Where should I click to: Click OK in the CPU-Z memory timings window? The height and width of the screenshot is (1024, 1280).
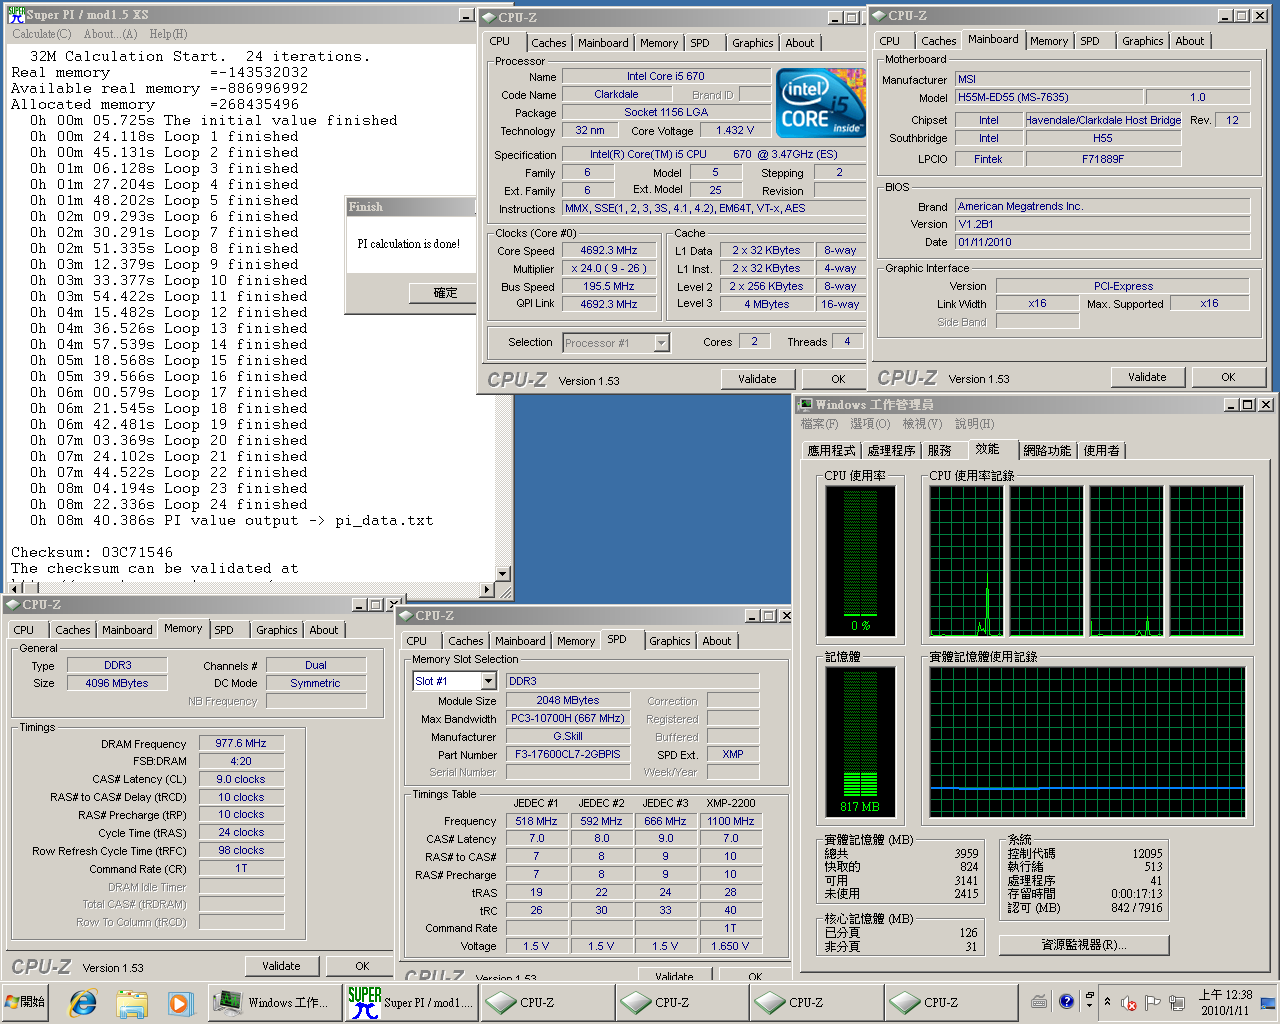pyautogui.click(x=362, y=966)
